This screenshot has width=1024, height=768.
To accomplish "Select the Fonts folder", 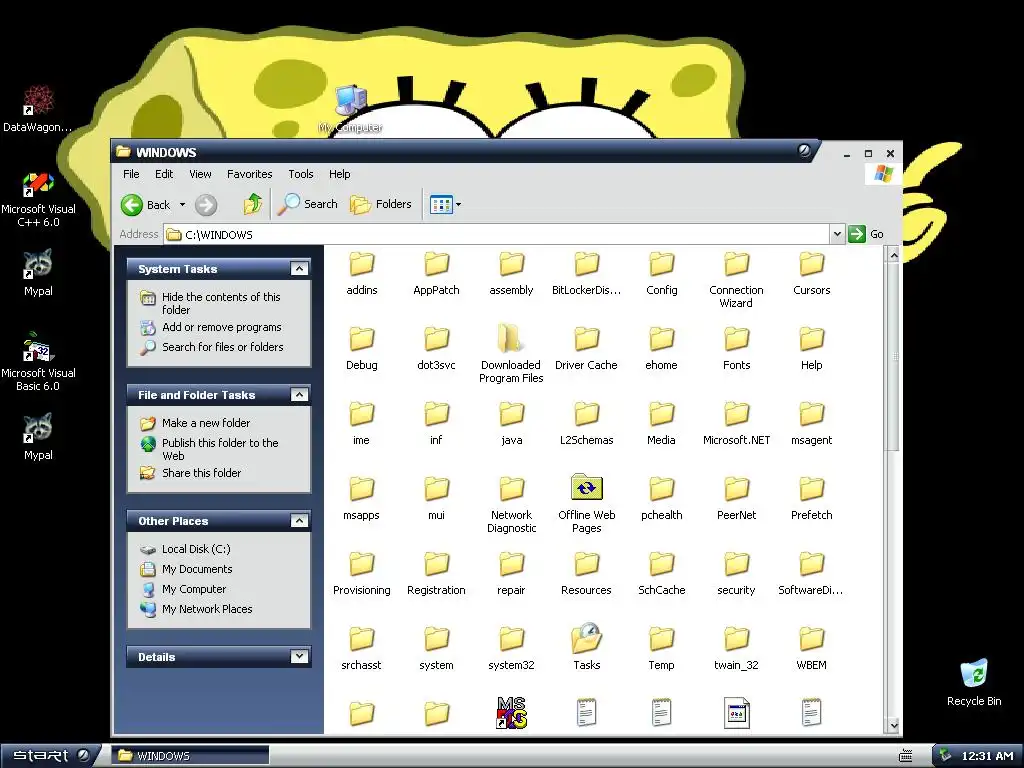I will pyautogui.click(x=737, y=349).
